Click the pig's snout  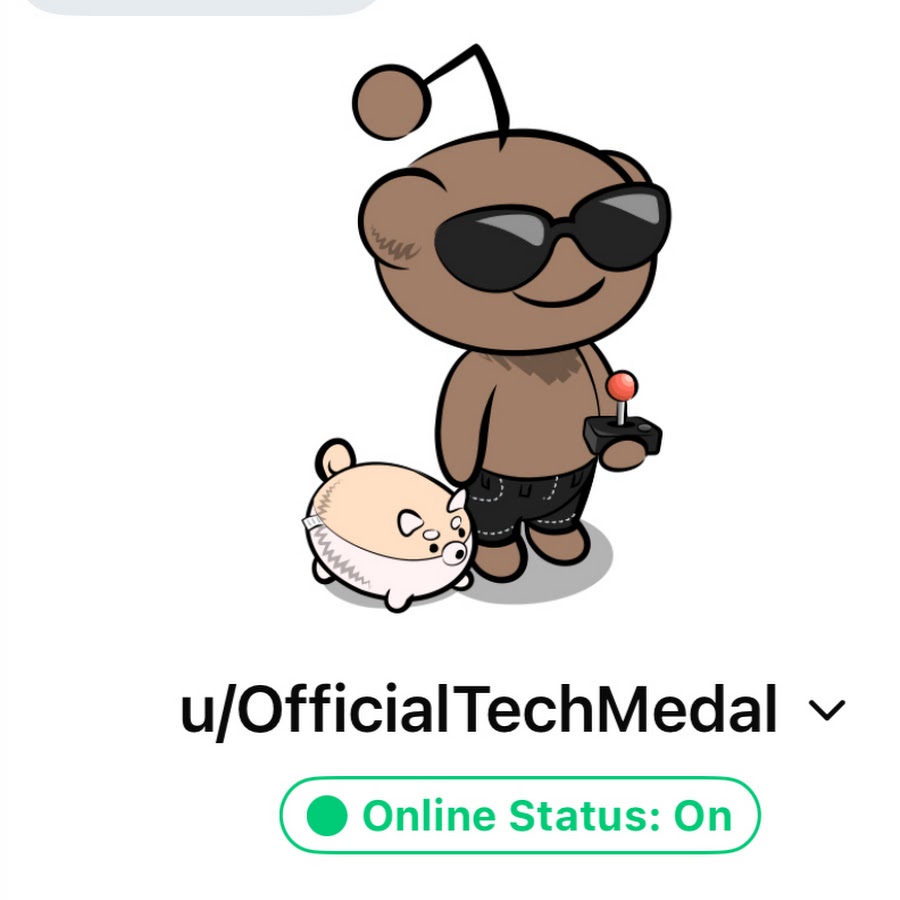point(457,552)
